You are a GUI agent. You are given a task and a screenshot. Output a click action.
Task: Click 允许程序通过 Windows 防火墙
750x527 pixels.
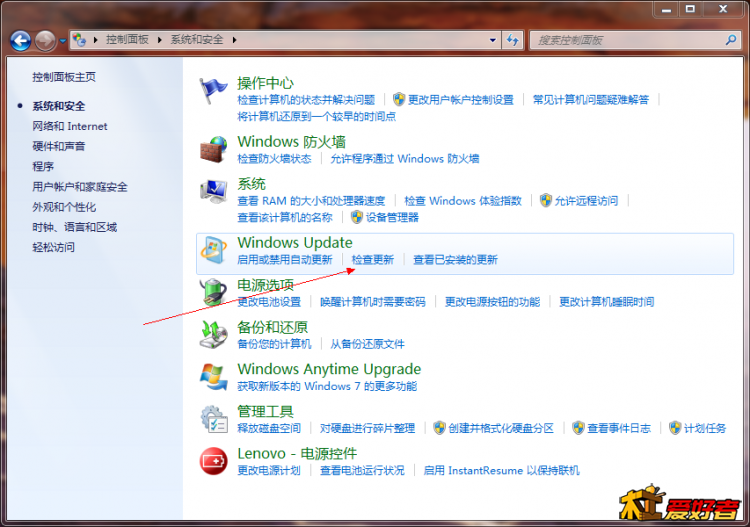[405, 158]
